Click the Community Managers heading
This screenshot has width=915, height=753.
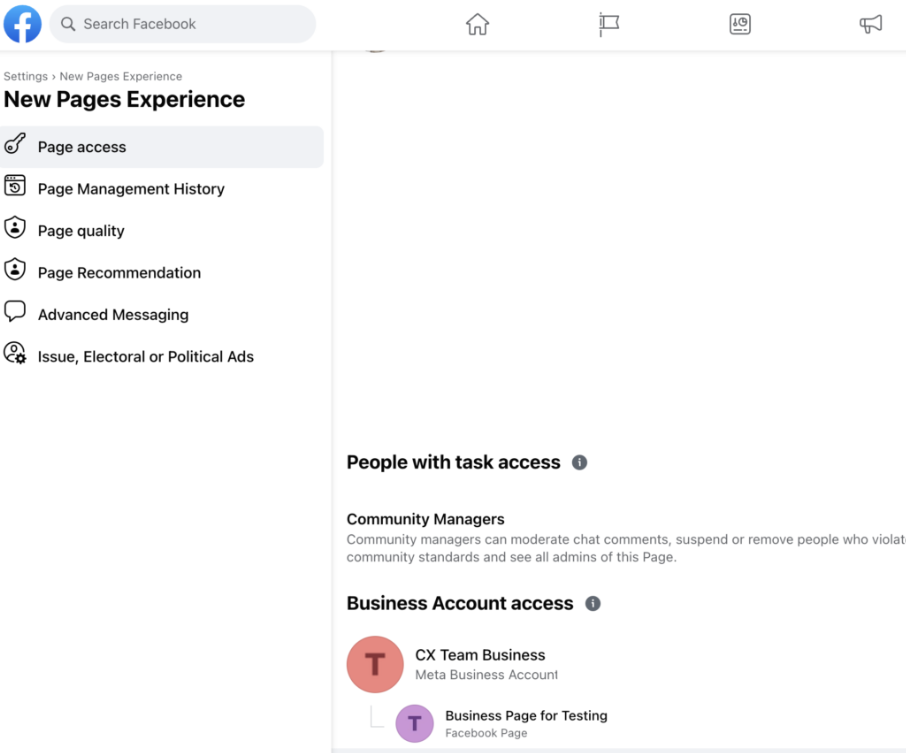point(425,520)
